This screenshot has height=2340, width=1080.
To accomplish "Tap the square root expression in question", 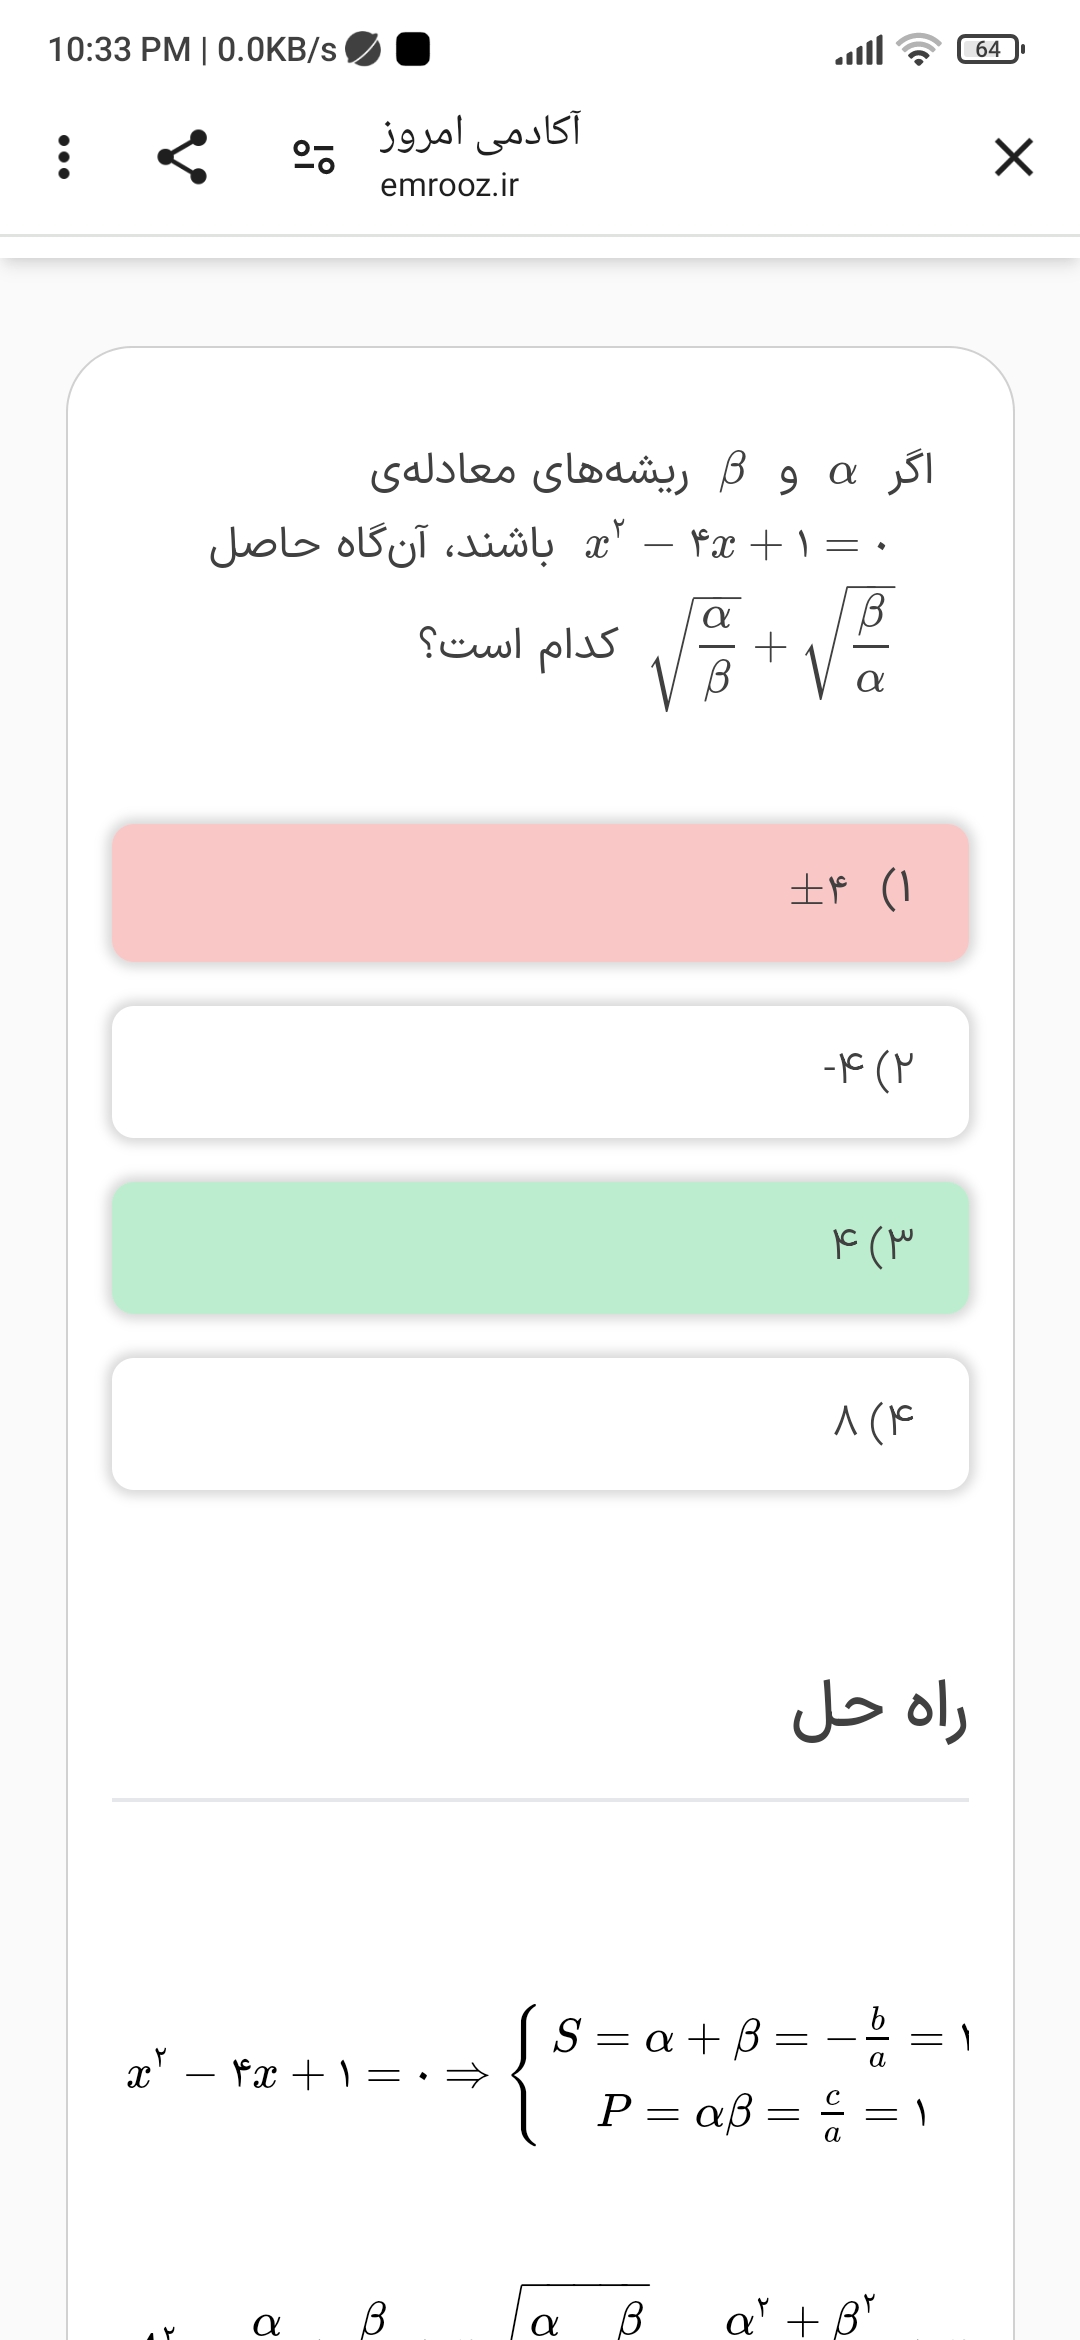I will pos(772,648).
